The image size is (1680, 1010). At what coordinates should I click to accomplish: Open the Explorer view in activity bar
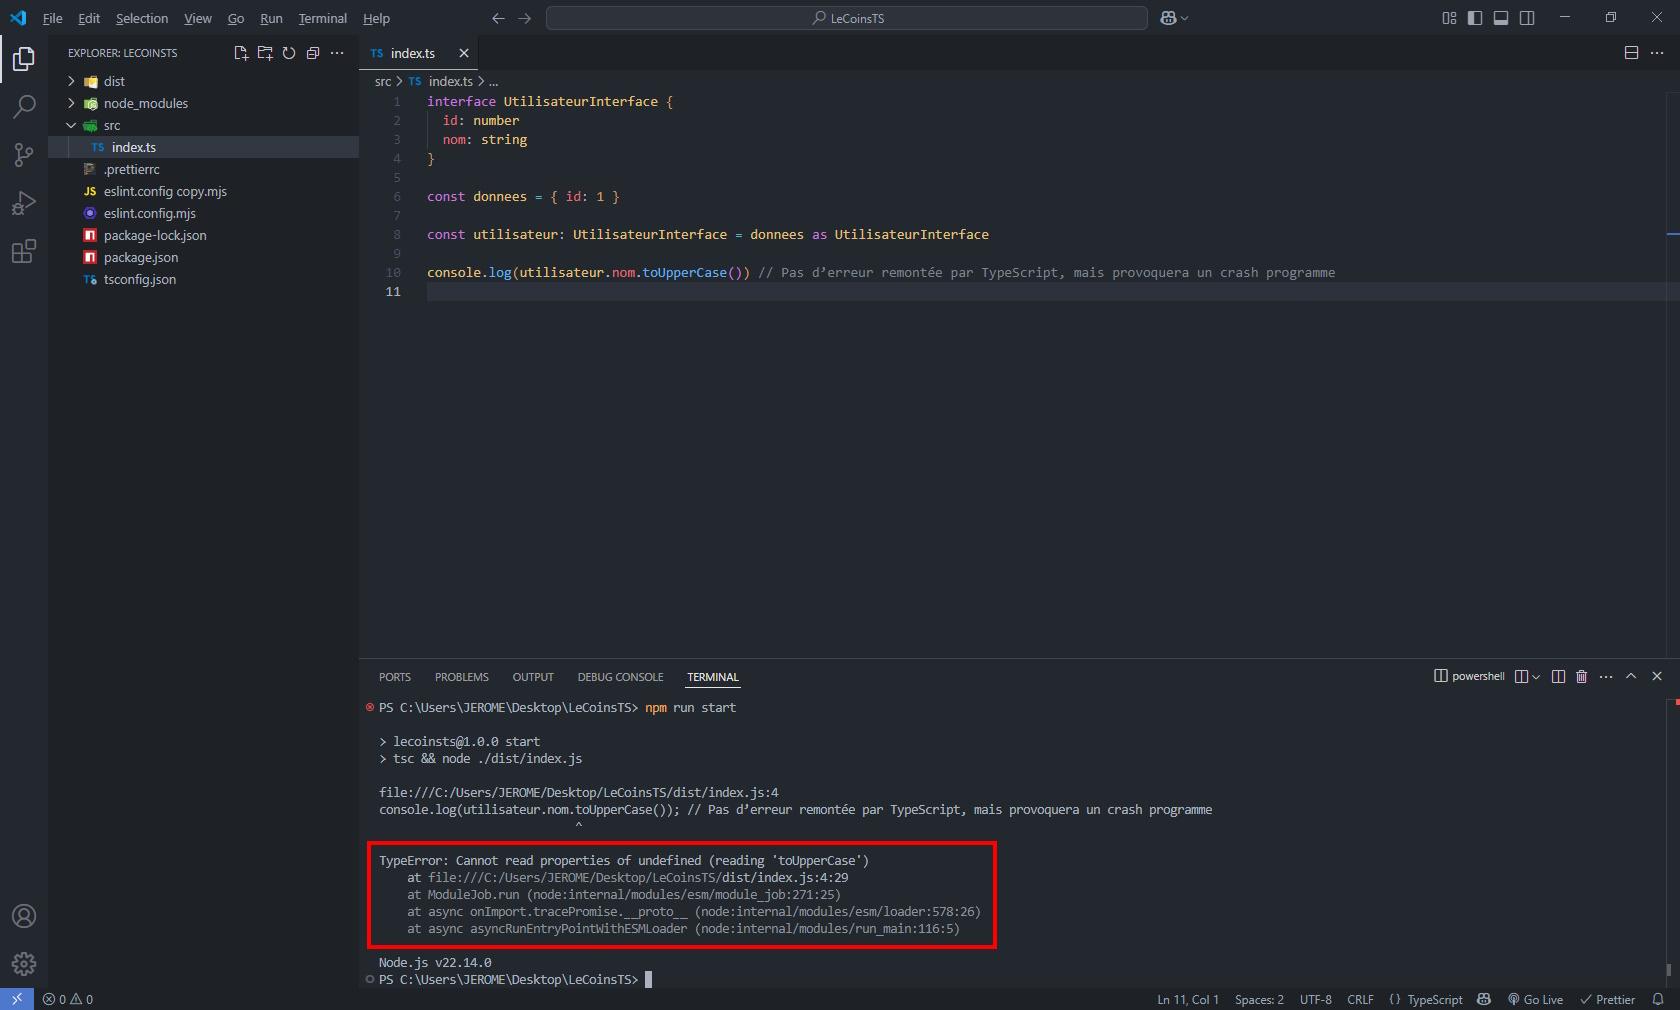click(x=24, y=59)
